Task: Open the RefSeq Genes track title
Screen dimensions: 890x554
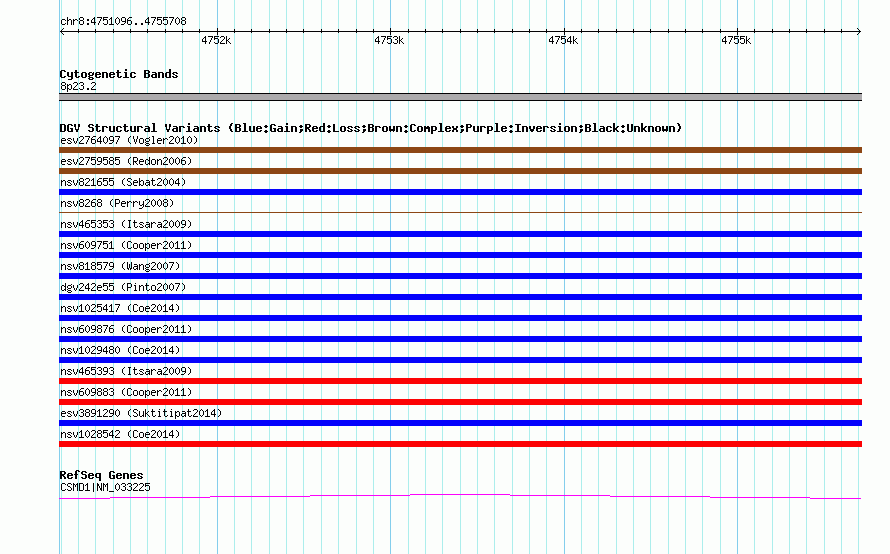Action: (101, 475)
